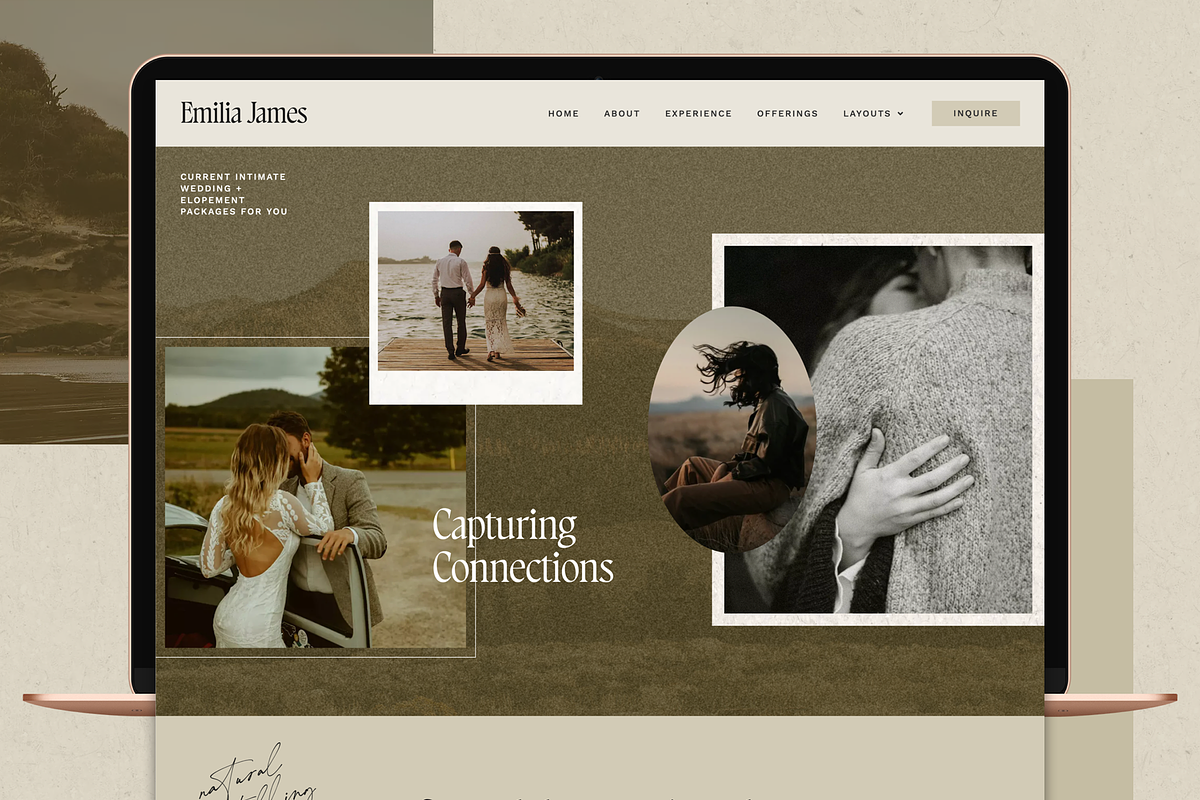Open the Experience nav item
Screen dimensions: 1200x800
[x=698, y=114]
